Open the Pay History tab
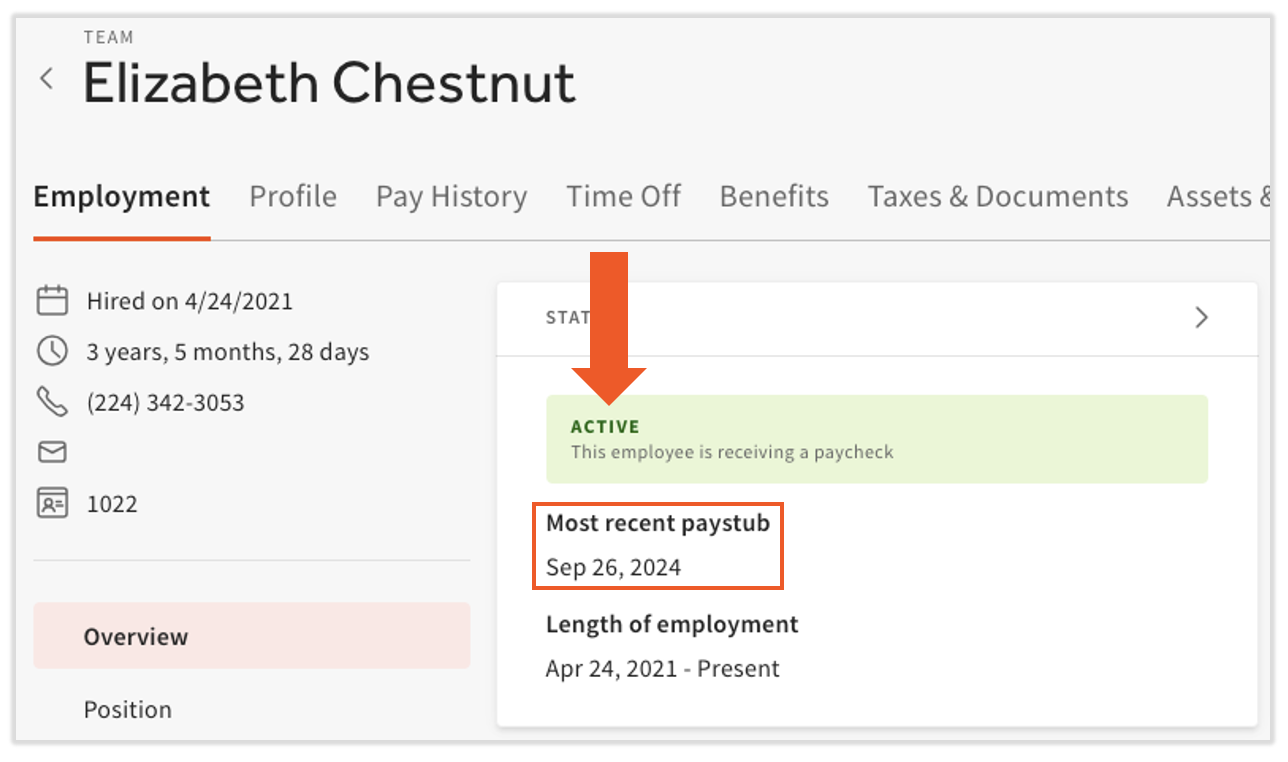 click(x=451, y=196)
